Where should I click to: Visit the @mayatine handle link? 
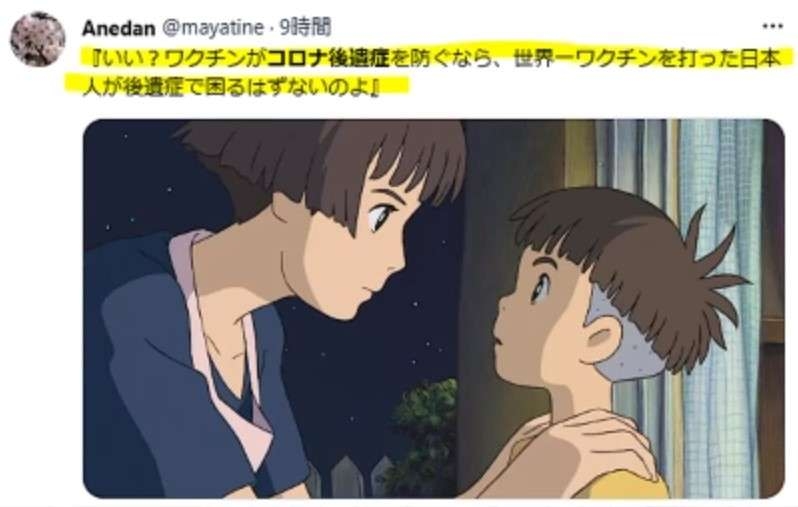(212, 27)
